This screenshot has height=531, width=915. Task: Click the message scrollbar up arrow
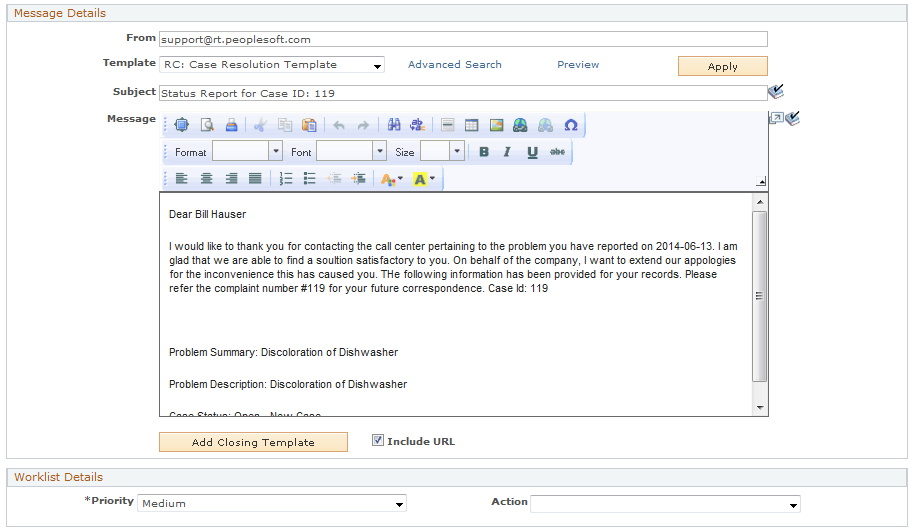point(760,202)
